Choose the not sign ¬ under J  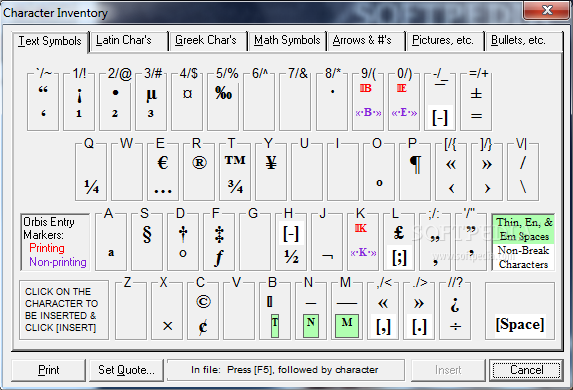tap(327, 257)
